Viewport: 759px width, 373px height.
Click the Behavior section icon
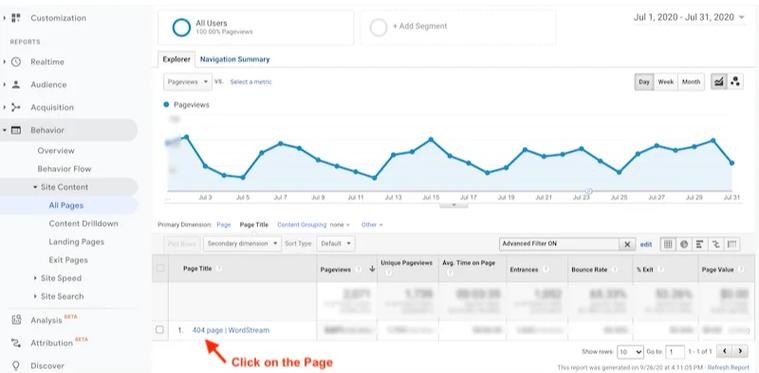(16, 130)
